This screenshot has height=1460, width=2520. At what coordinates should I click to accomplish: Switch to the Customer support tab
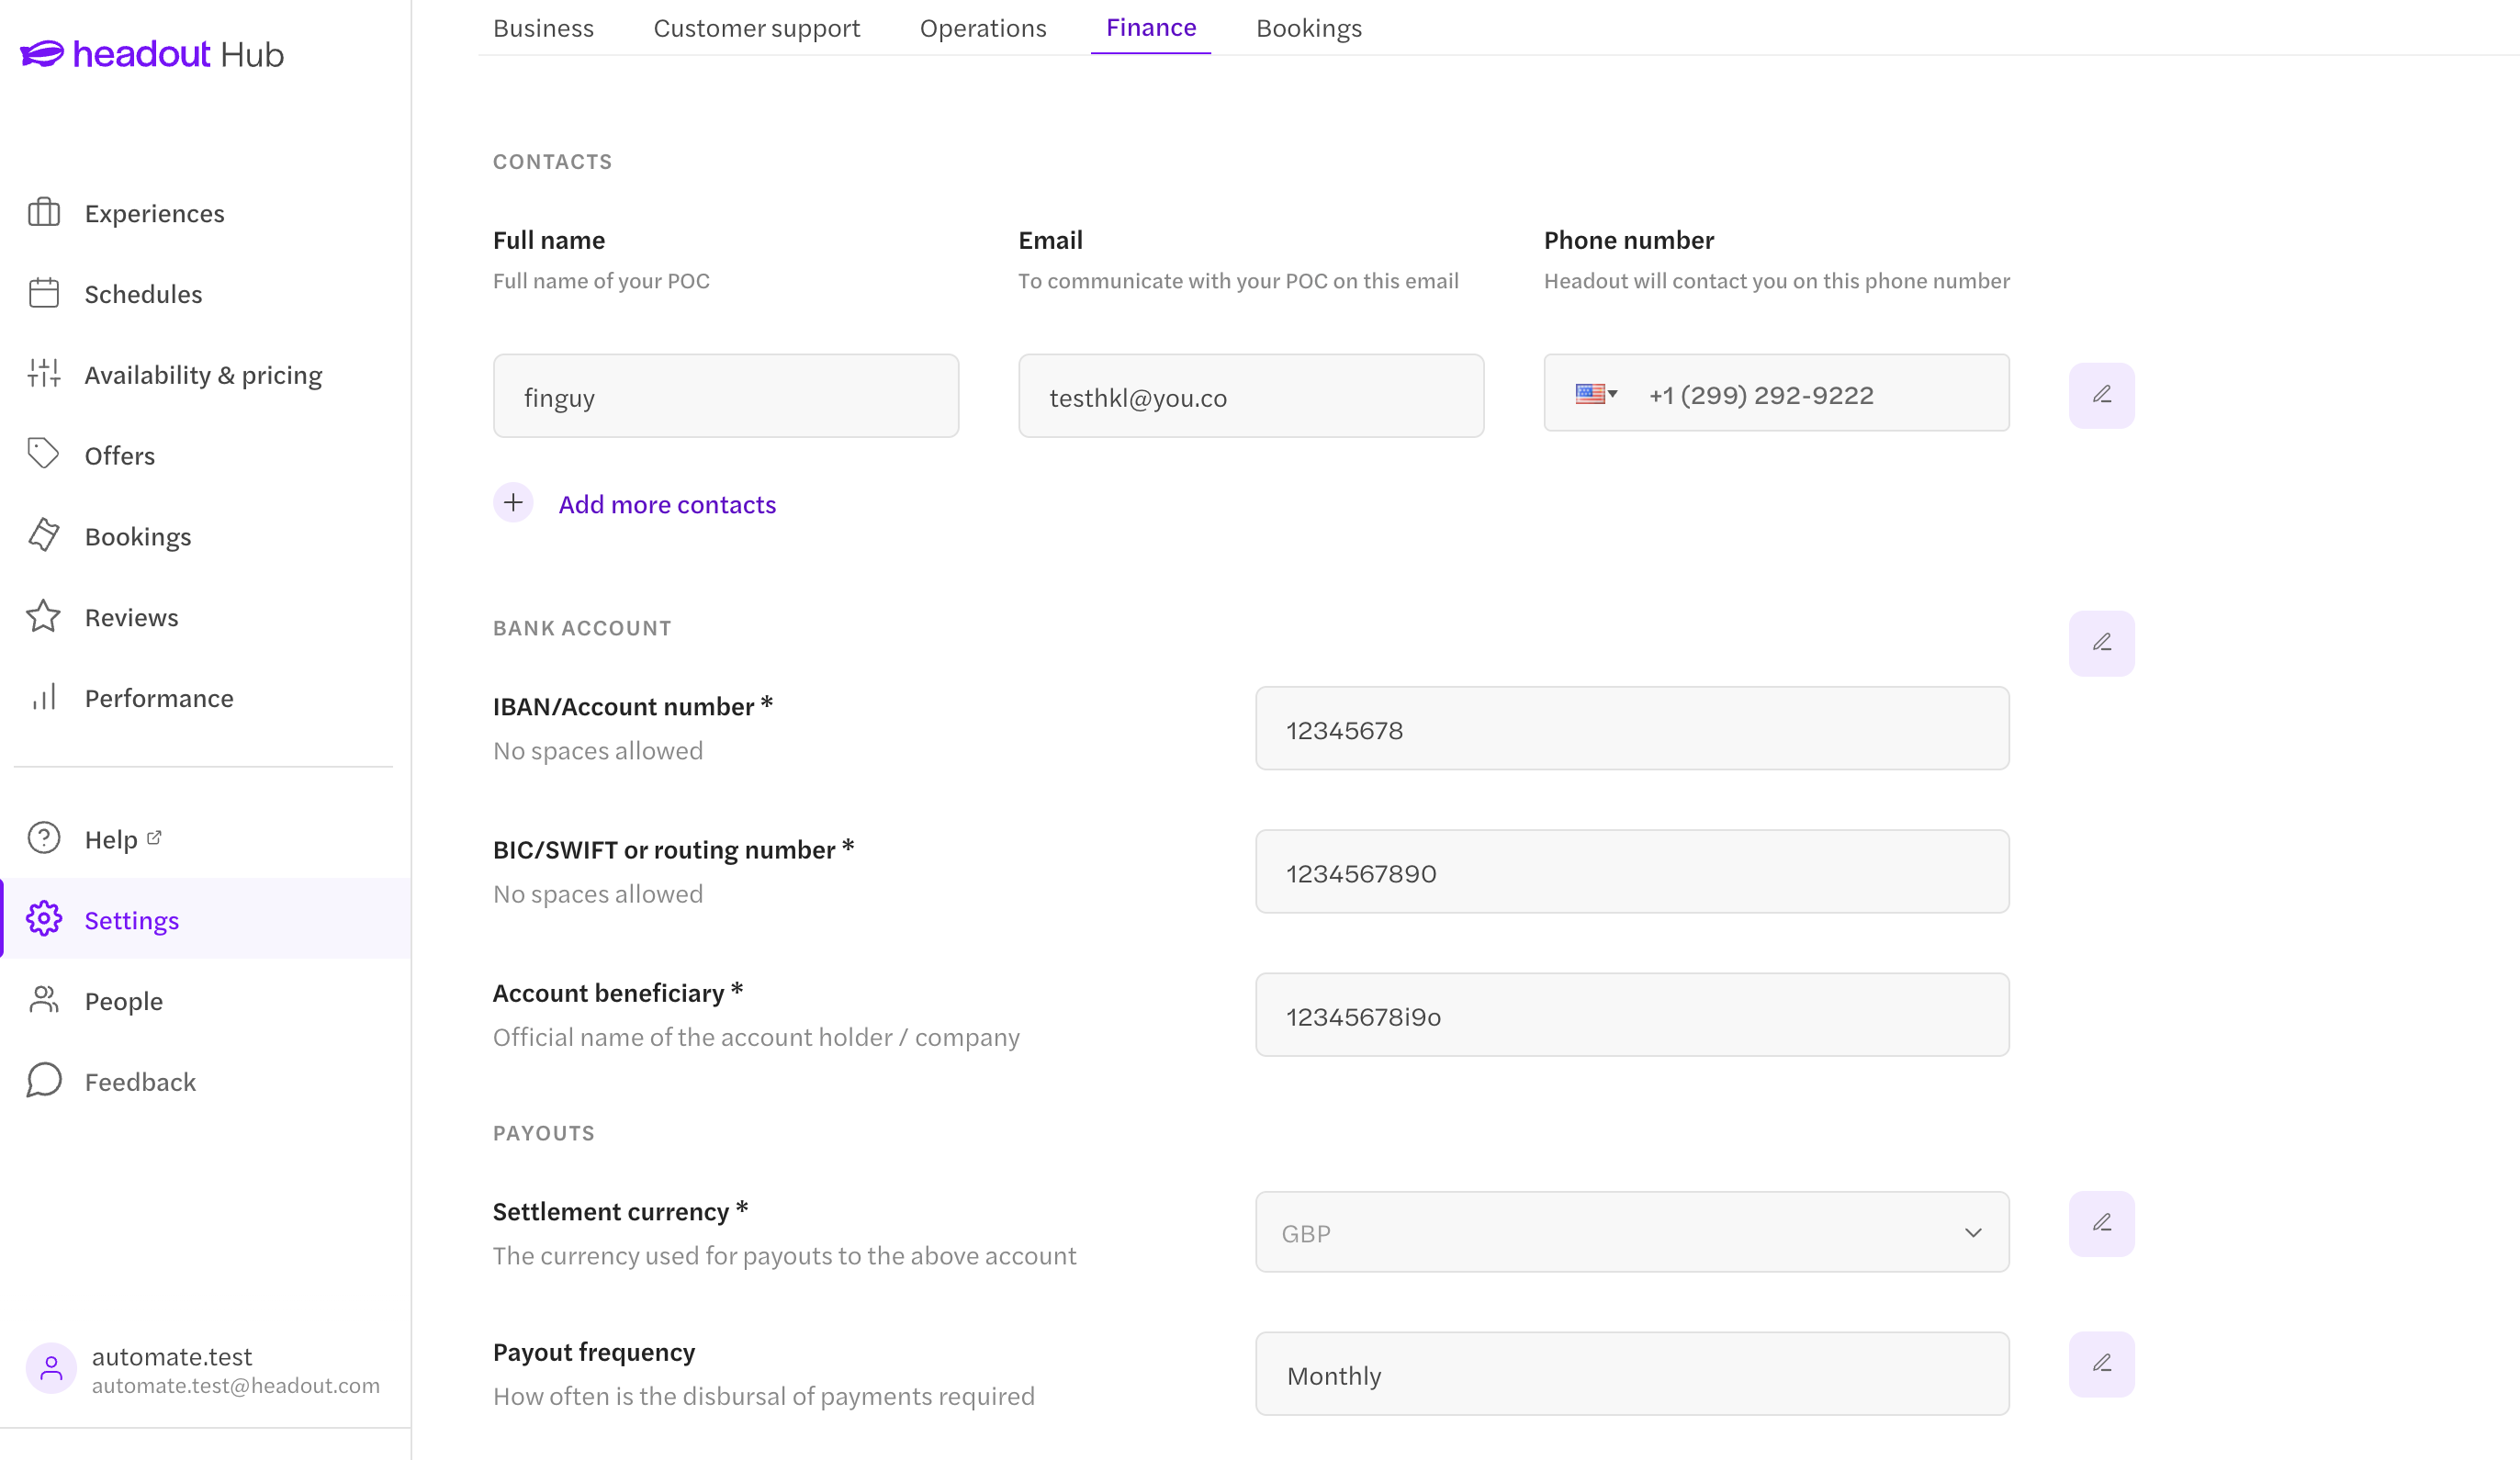[x=757, y=28]
